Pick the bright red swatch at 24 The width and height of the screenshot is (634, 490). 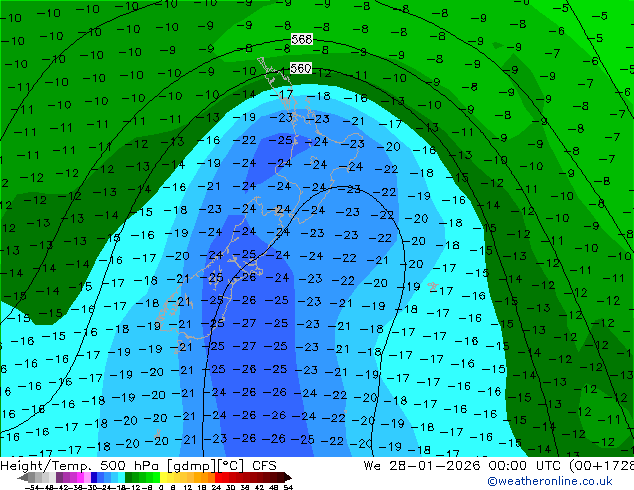click(x=218, y=477)
